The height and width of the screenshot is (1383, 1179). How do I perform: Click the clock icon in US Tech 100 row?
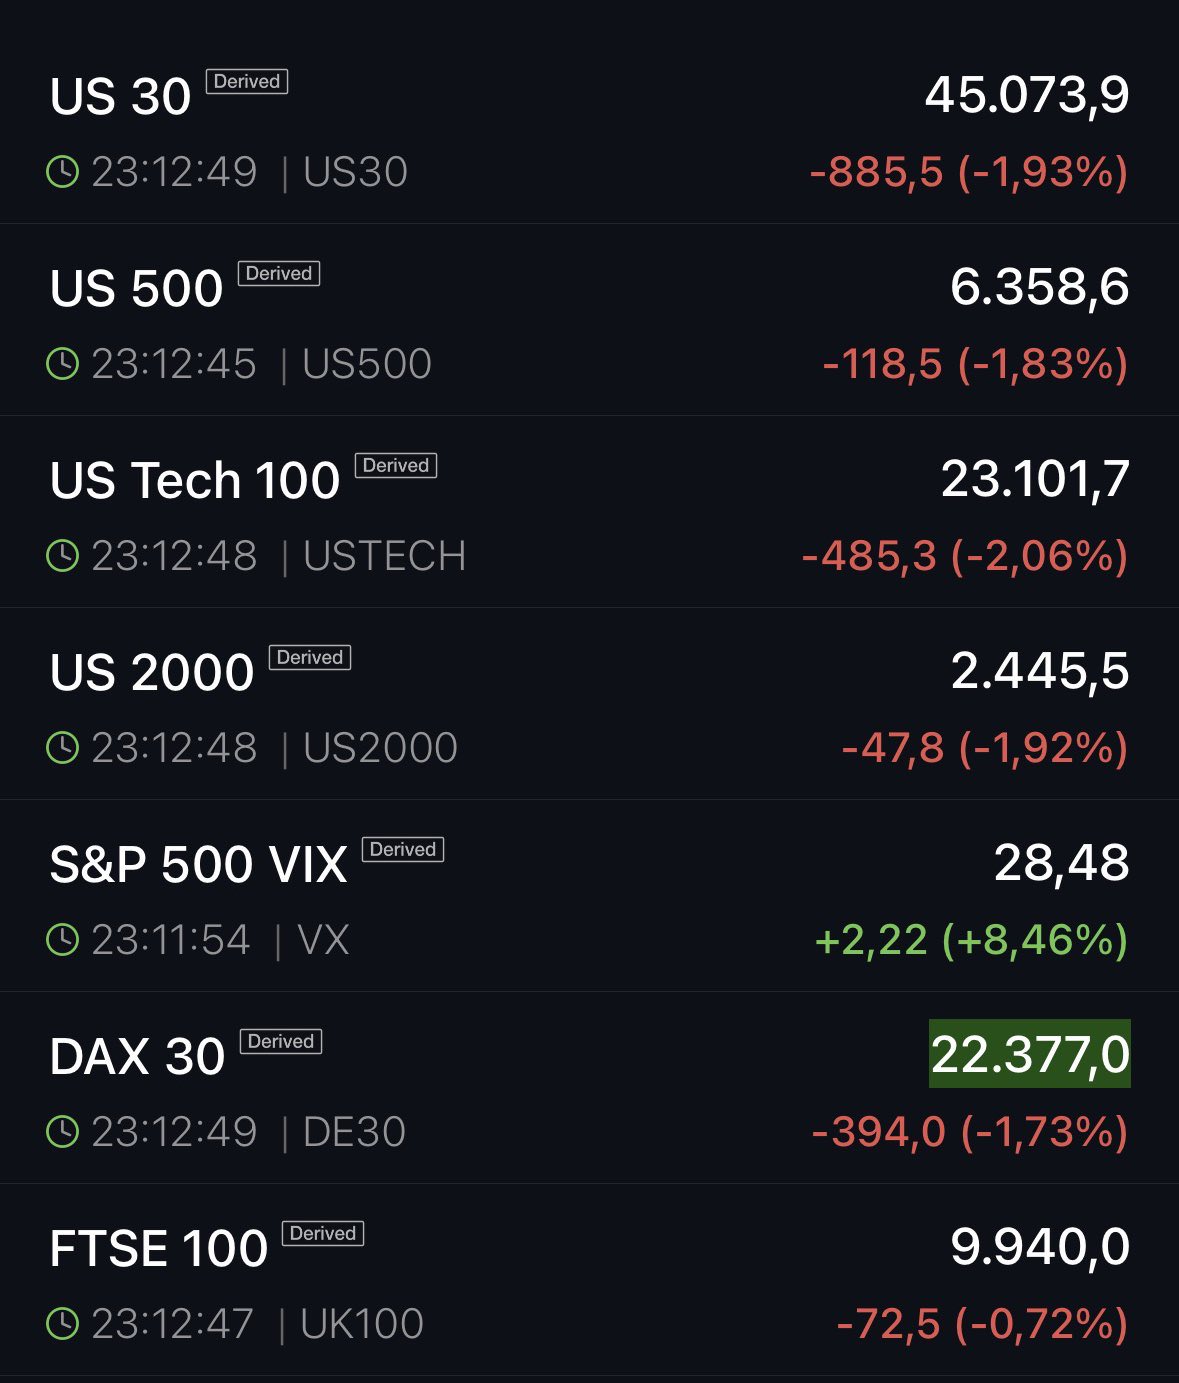(62, 556)
